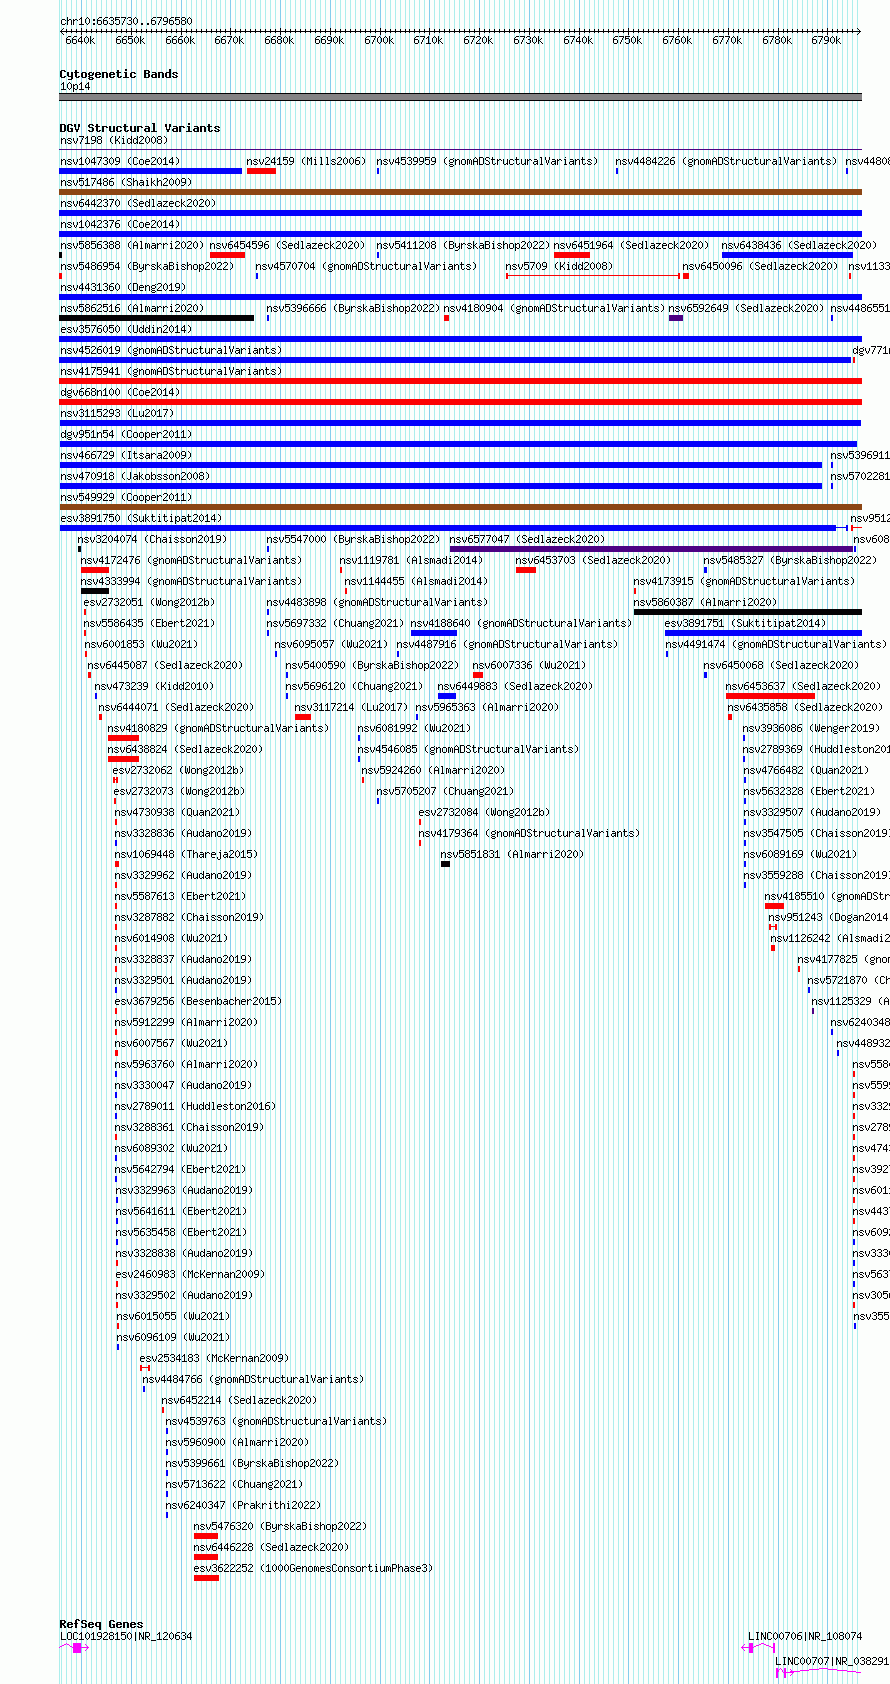The width and height of the screenshot is (890, 1684).
Task: Open nsv5411208 (ByrskaBishop2022) variant
Action: [x=463, y=245]
